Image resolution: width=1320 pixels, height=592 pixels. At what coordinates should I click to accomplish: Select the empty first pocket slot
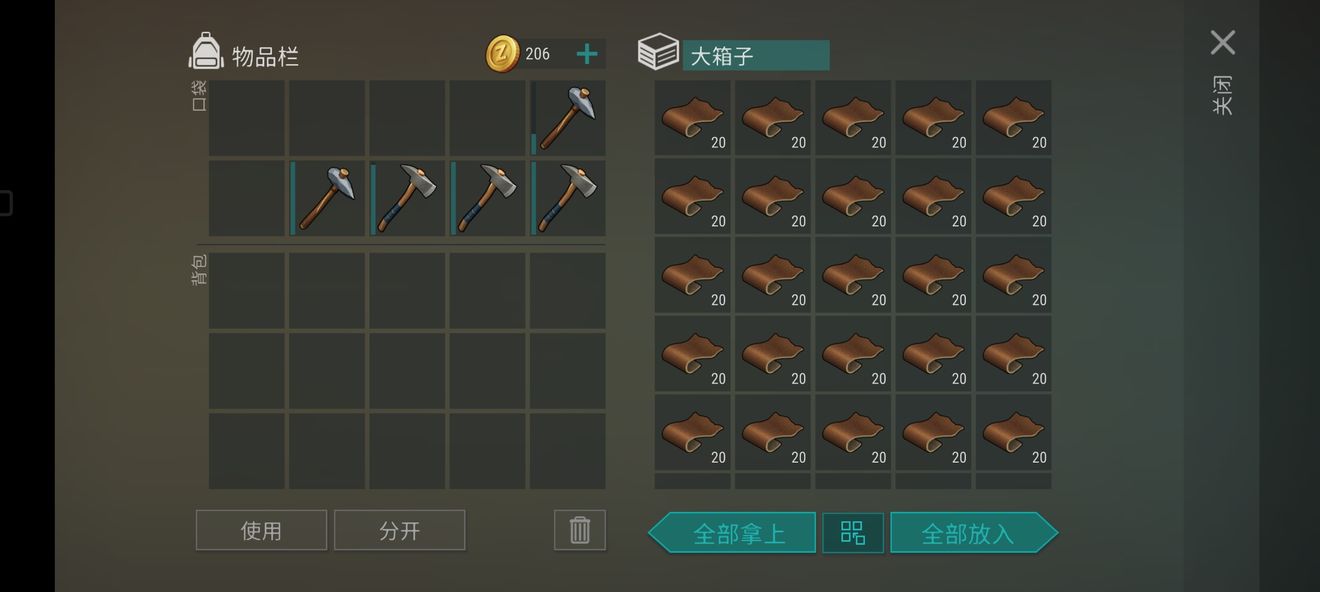[x=247, y=118]
